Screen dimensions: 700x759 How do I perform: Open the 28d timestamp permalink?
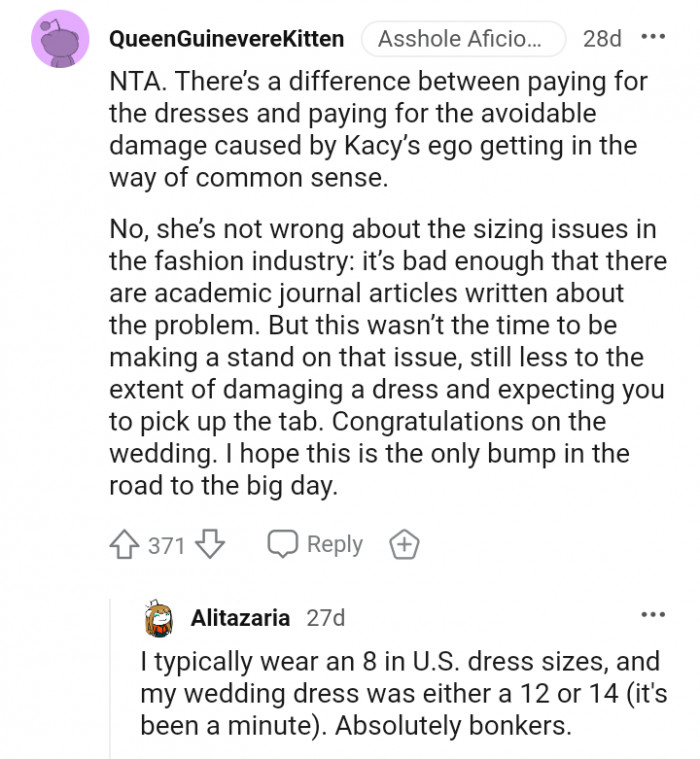[602, 39]
